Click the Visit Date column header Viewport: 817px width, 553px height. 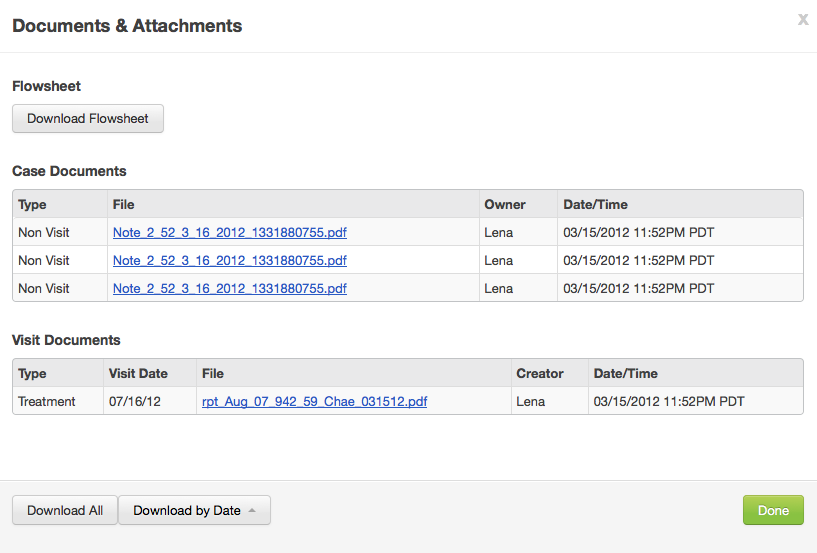(138, 373)
